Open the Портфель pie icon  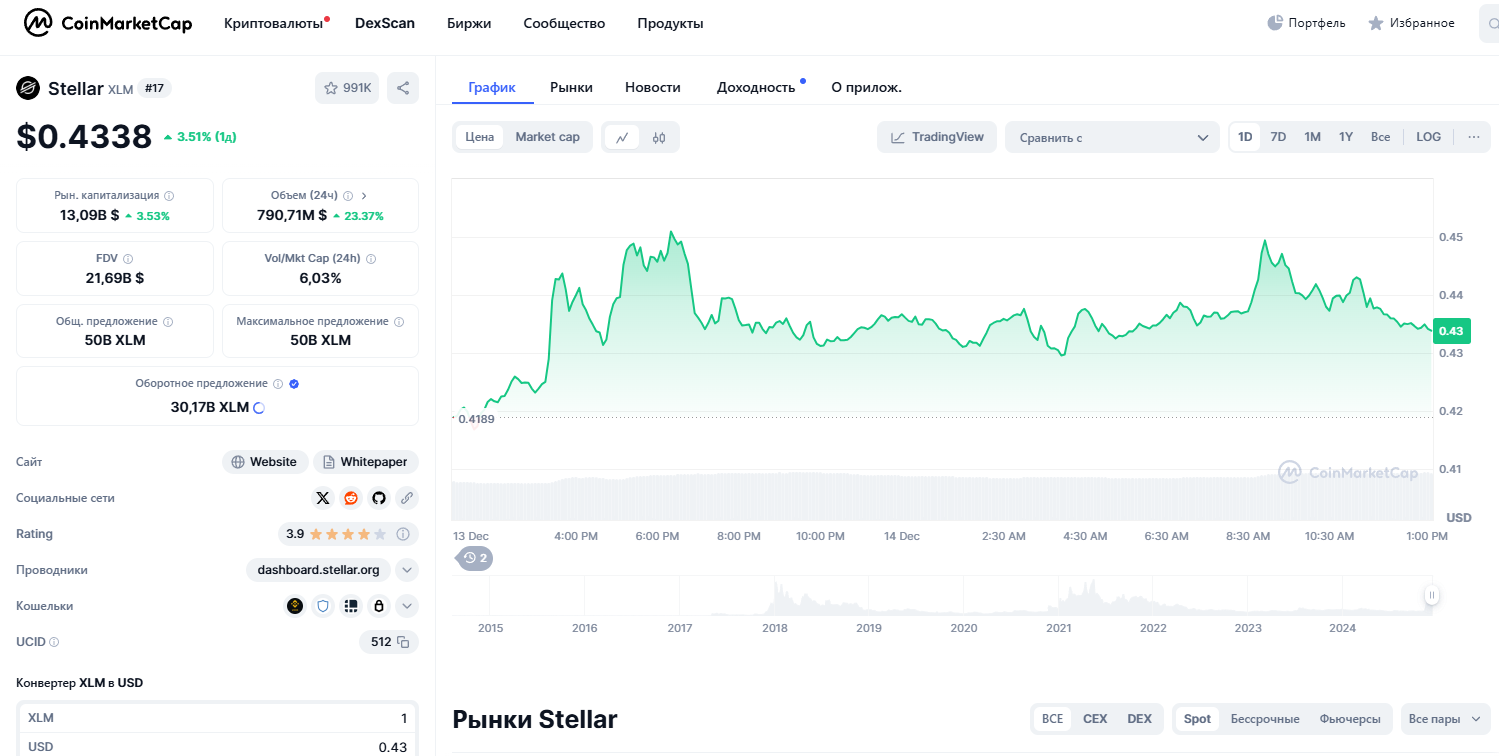click(1275, 23)
